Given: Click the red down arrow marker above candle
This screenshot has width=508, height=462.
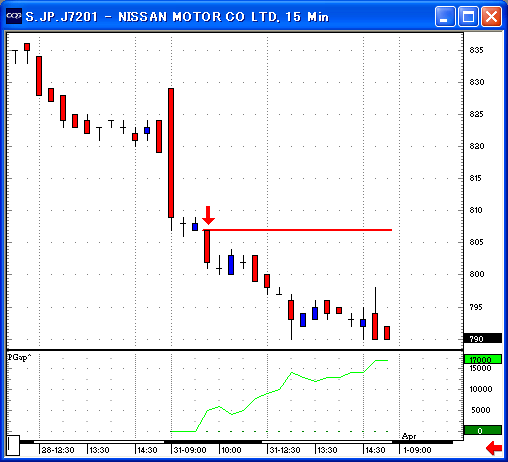Looking at the screenshot, I should tap(208, 215).
